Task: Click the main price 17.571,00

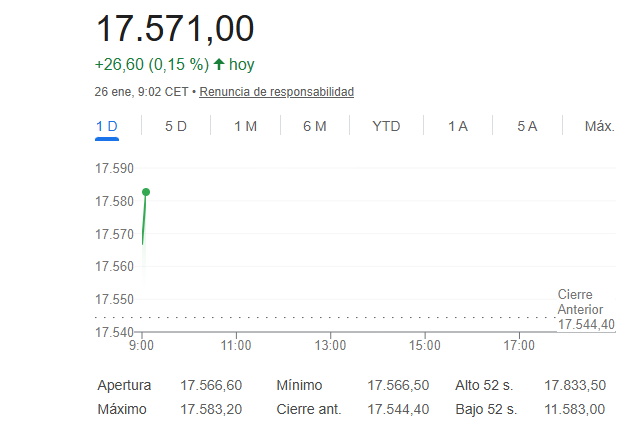Action: tap(175, 28)
